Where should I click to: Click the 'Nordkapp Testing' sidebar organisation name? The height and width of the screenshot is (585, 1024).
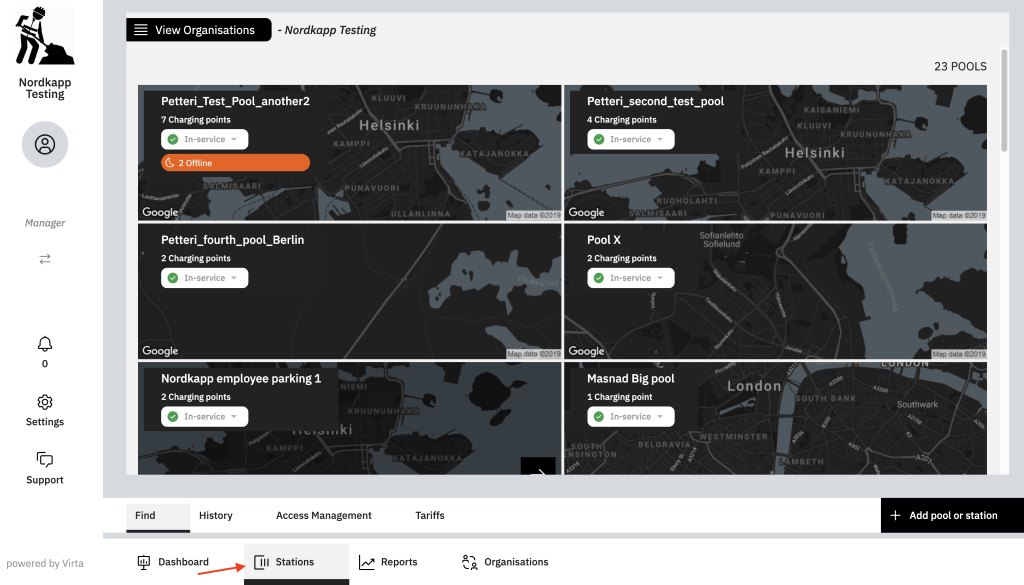pyautogui.click(x=45, y=88)
